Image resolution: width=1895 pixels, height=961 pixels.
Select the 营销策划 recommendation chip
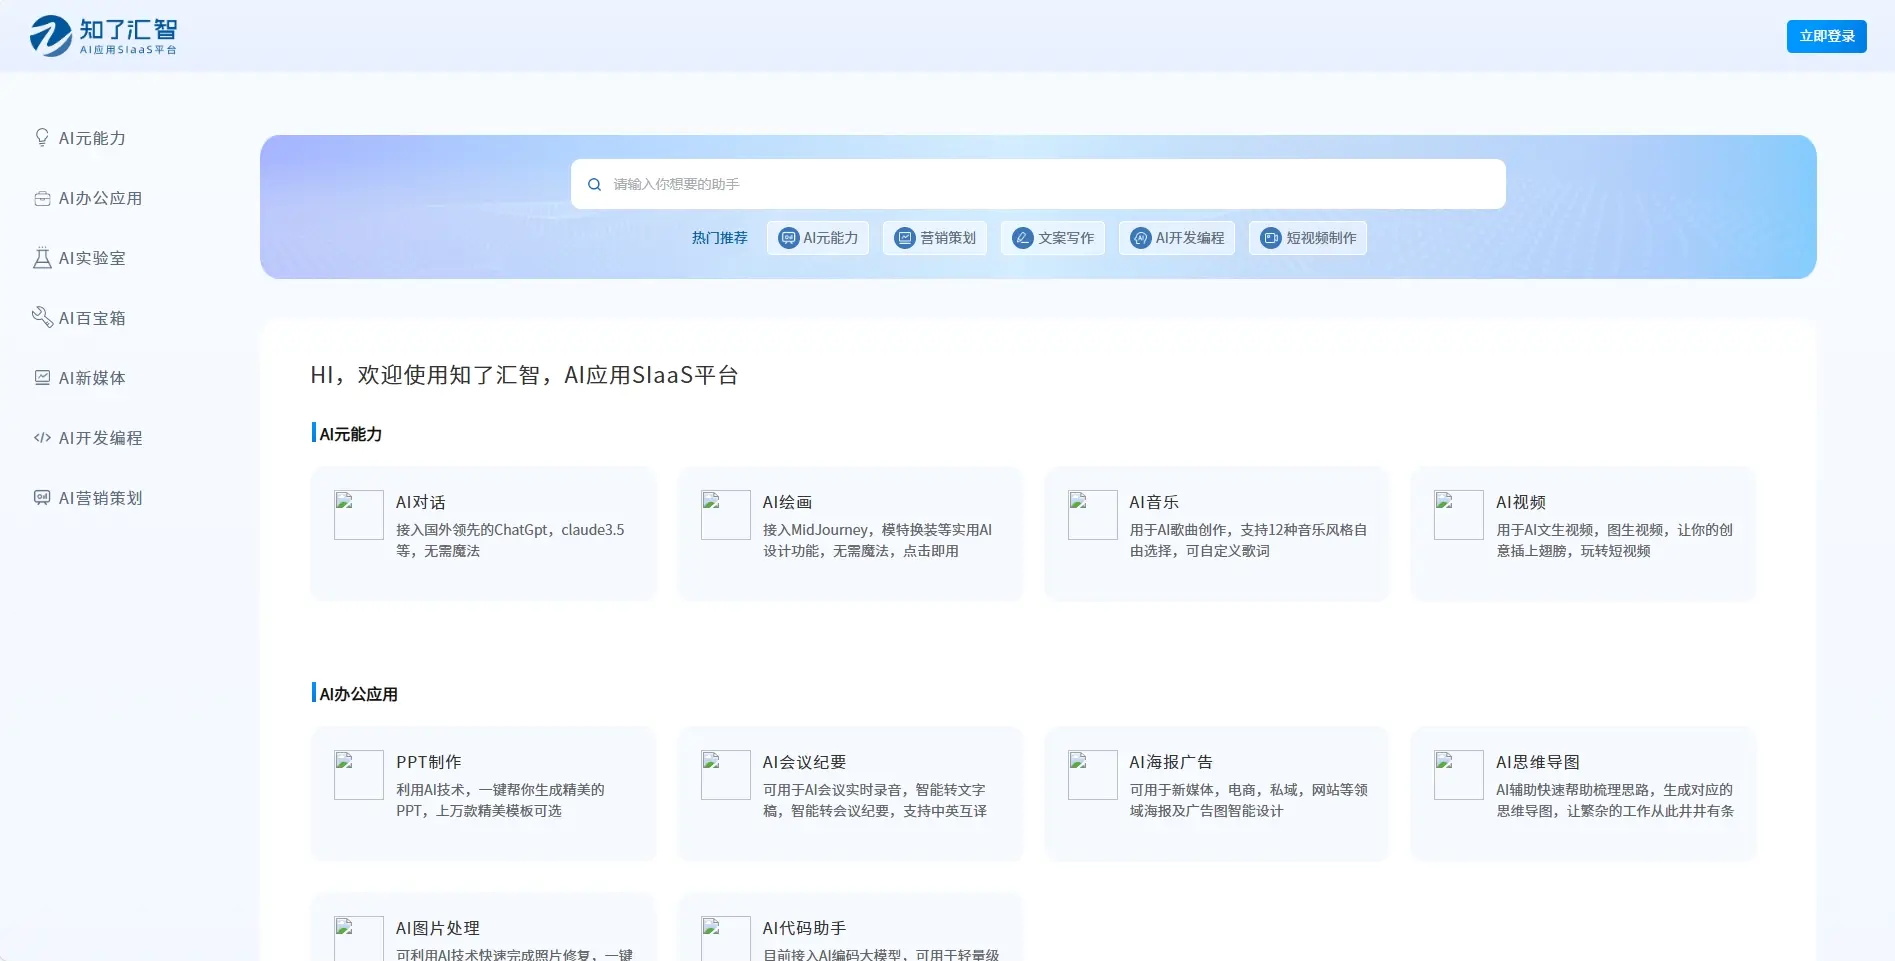[x=934, y=238]
